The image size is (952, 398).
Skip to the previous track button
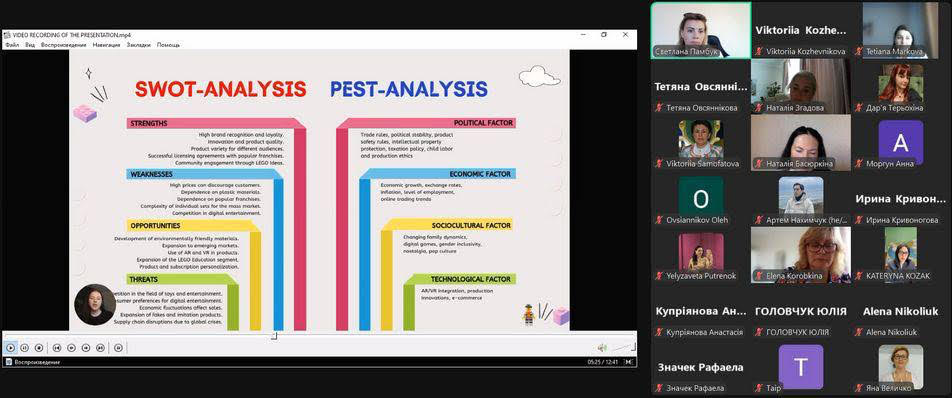click(56, 348)
